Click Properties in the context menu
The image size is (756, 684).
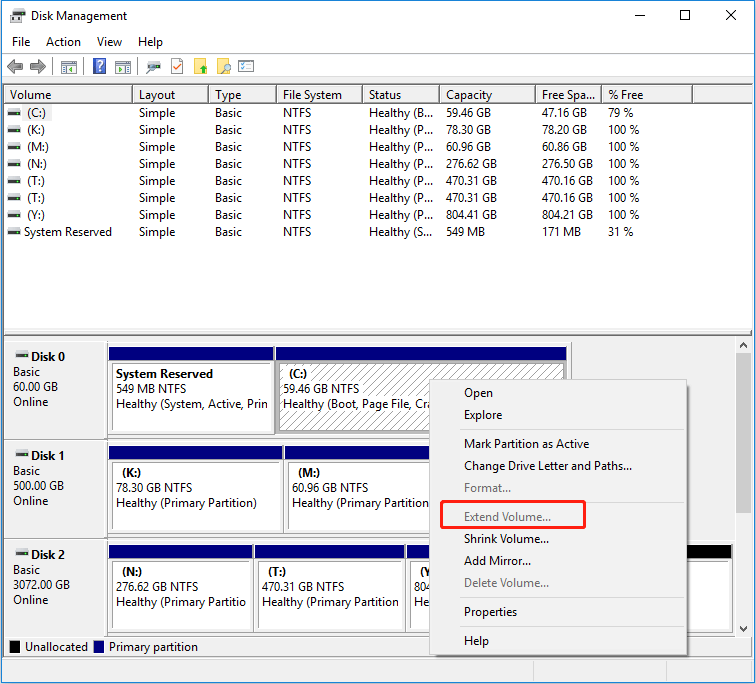pos(490,612)
